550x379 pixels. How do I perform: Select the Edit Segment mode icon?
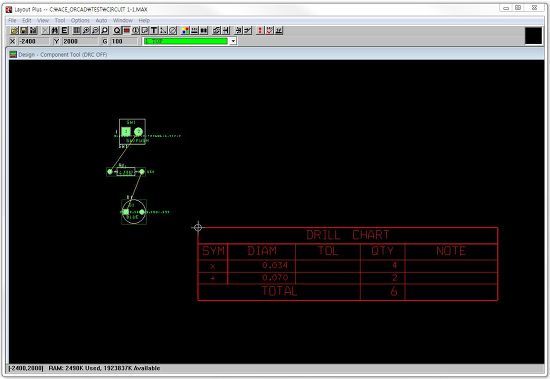click(x=239, y=31)
